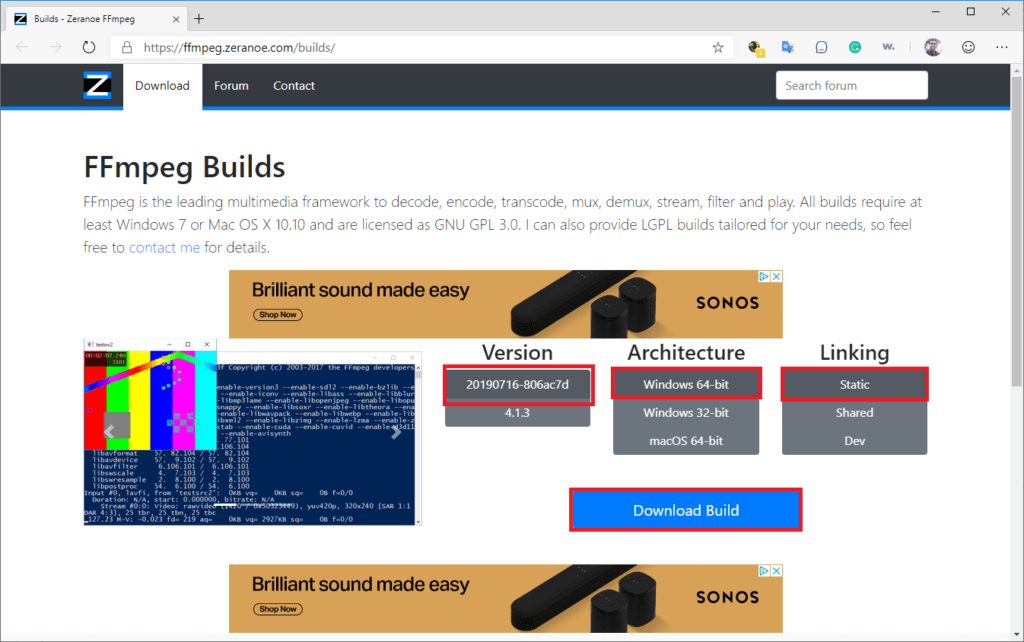Click the Download Build button
Screen dimensions: 1024x642
(x=686, y=510)
